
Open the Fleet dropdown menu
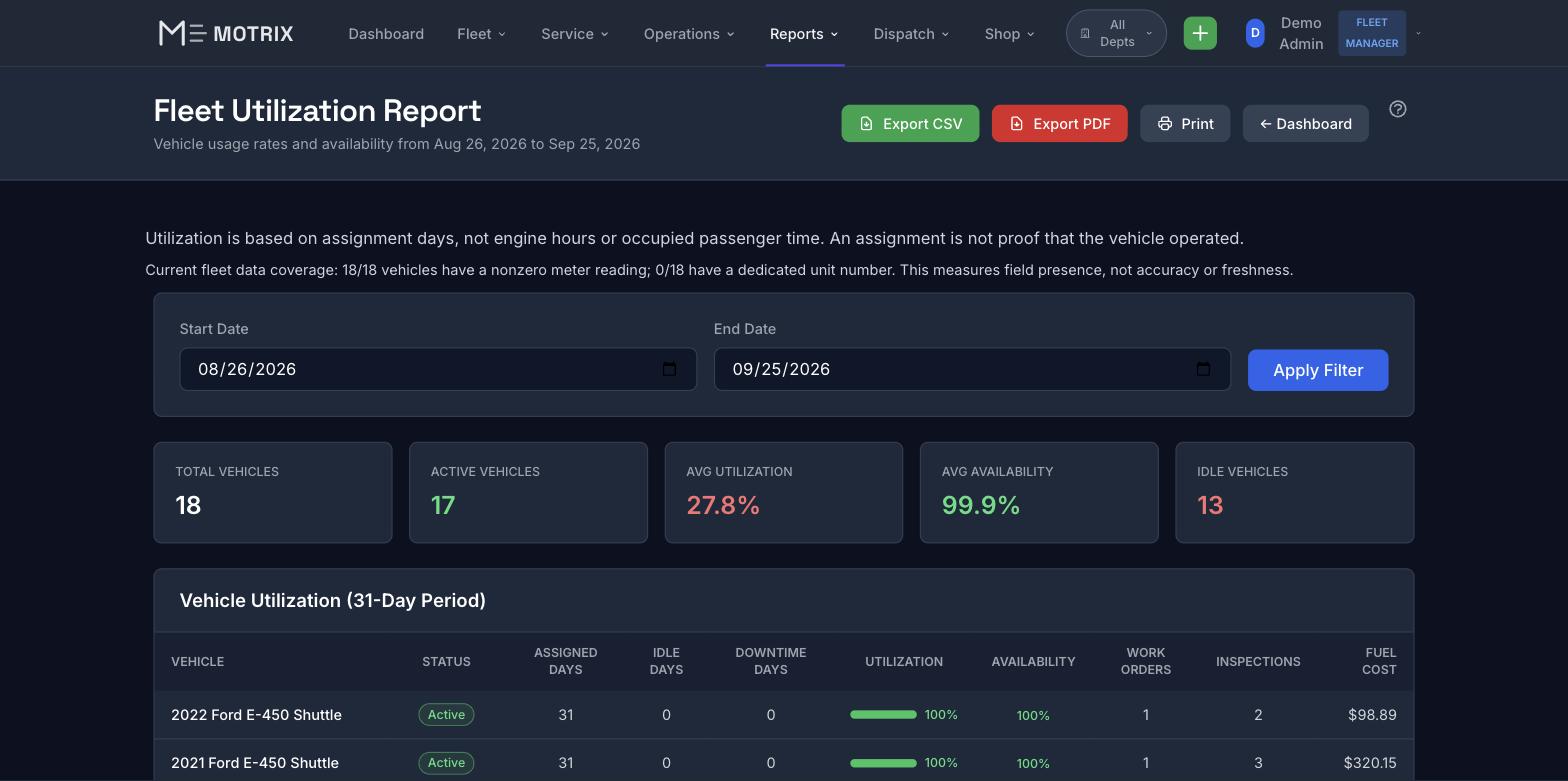[481, 33]
